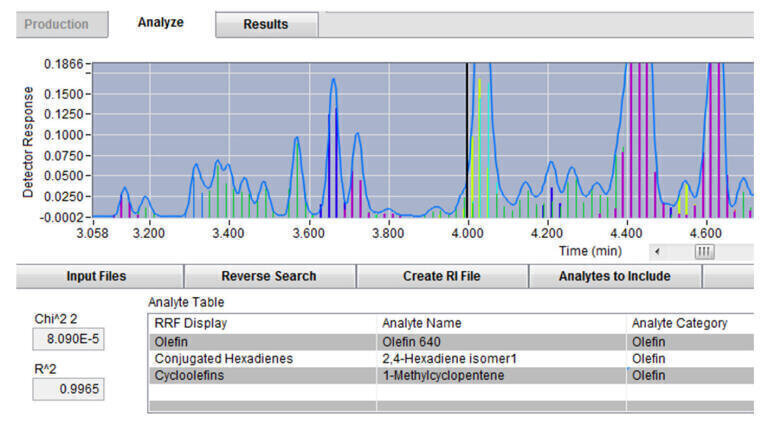768x432 pixels.
Task: Click the R^2 value field
Action: click(x=69, y=389)
